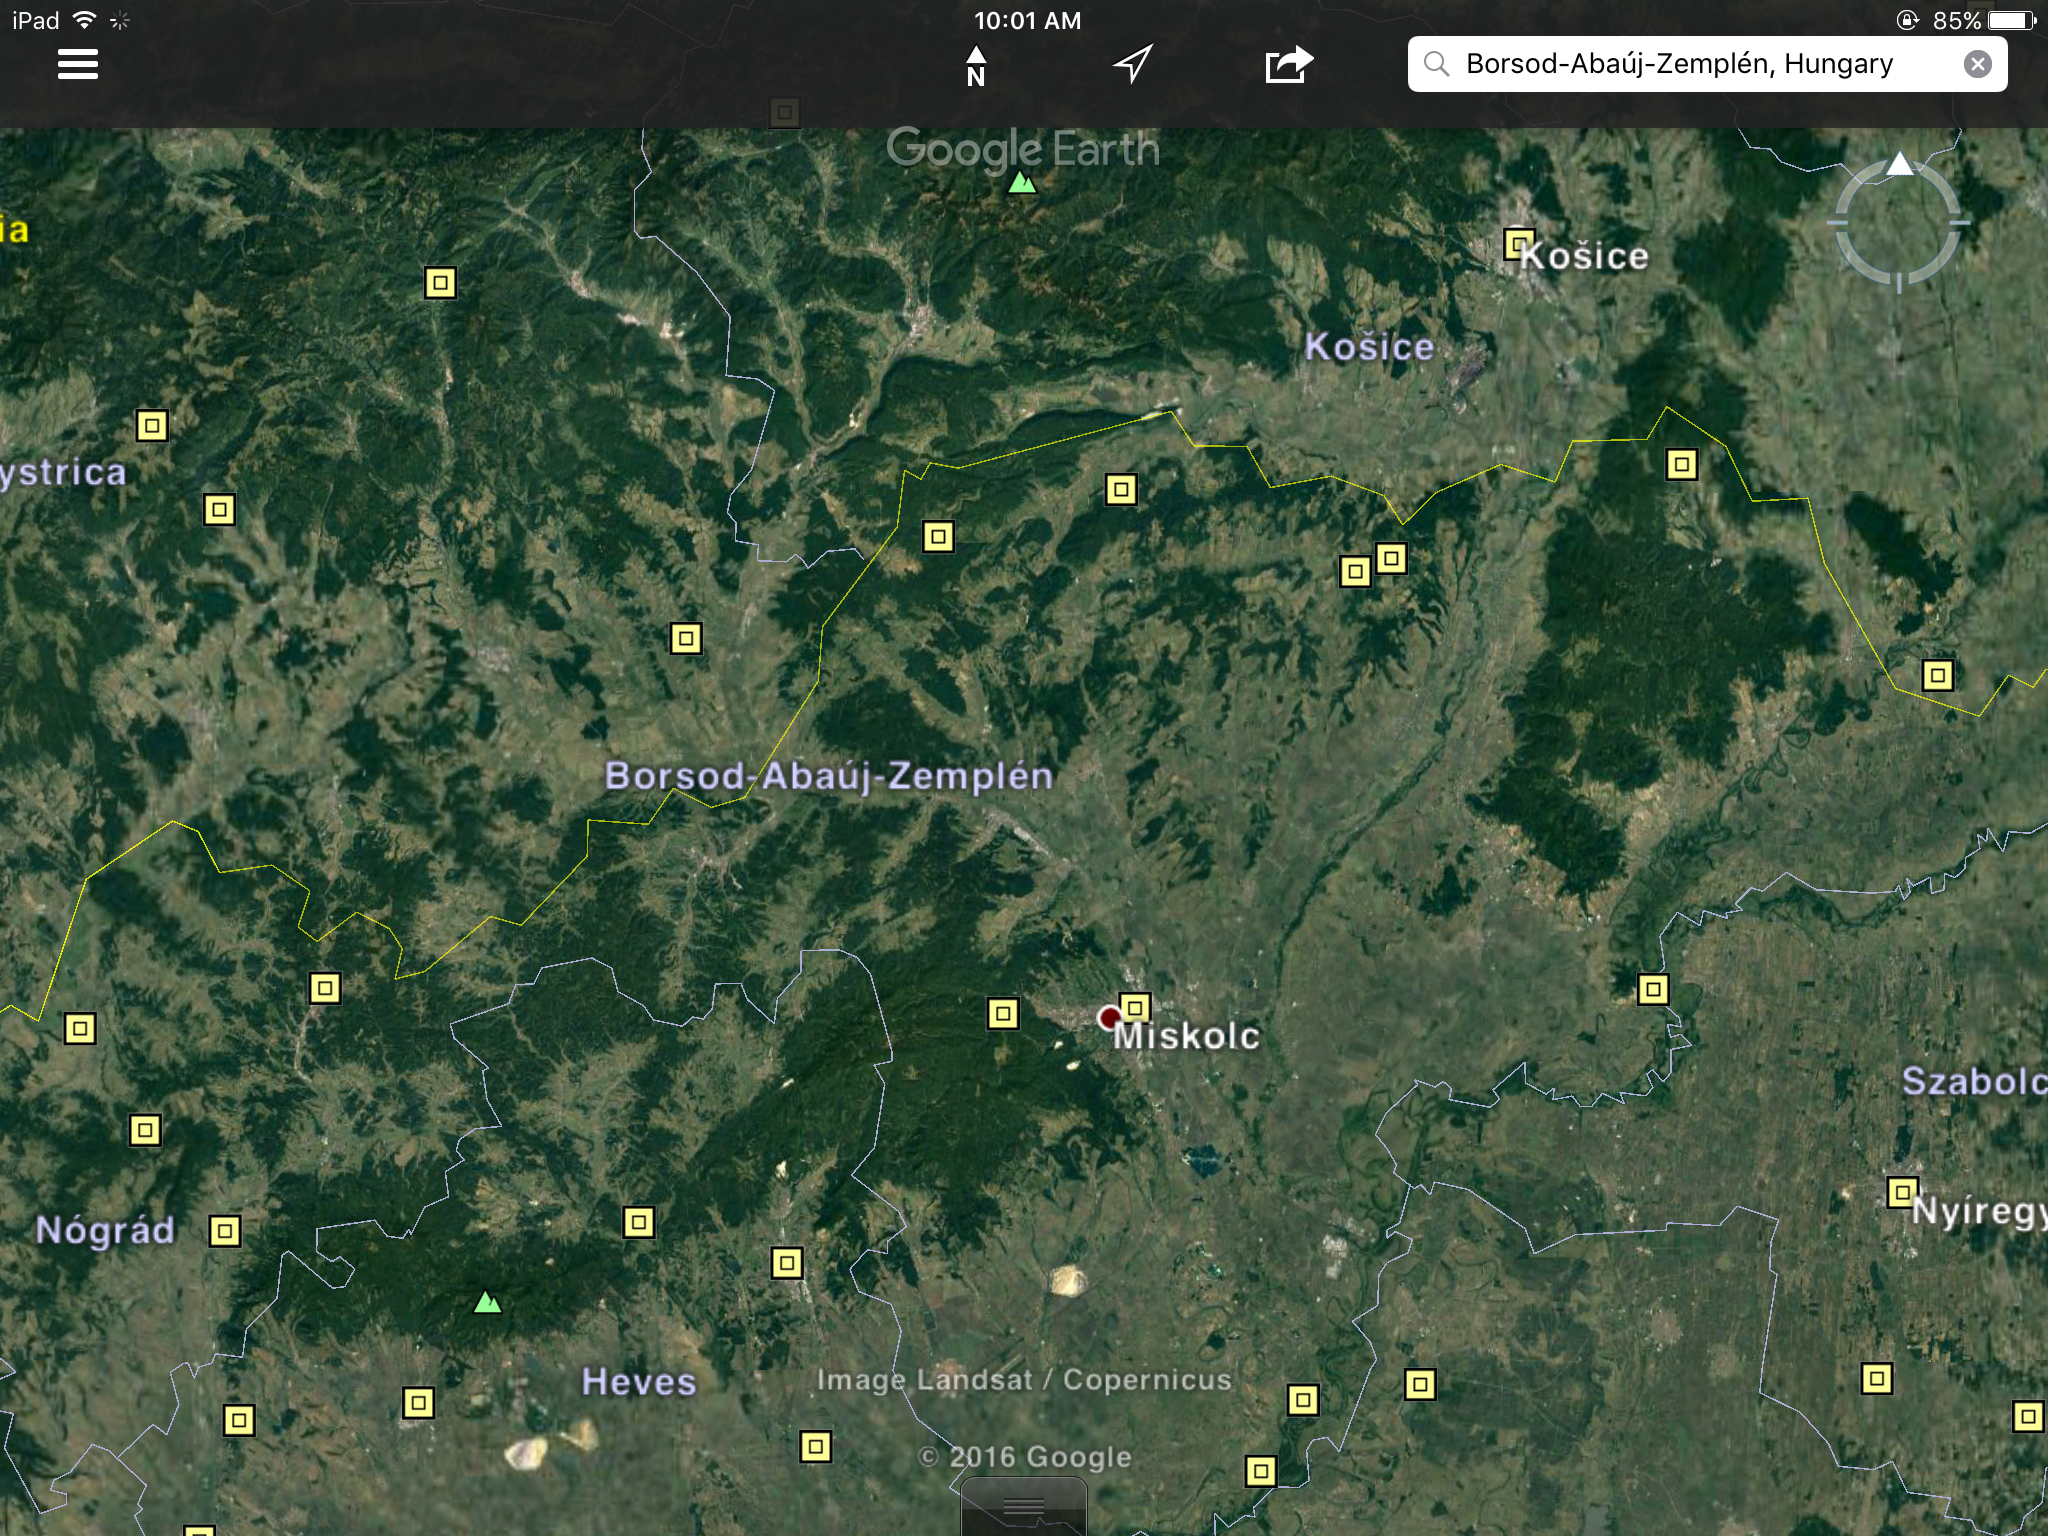Image resolution: width=2048 pixels, height=1536 pixels.
Task: Tap the green mountain icon near Heves
Action: point(487,1302)
